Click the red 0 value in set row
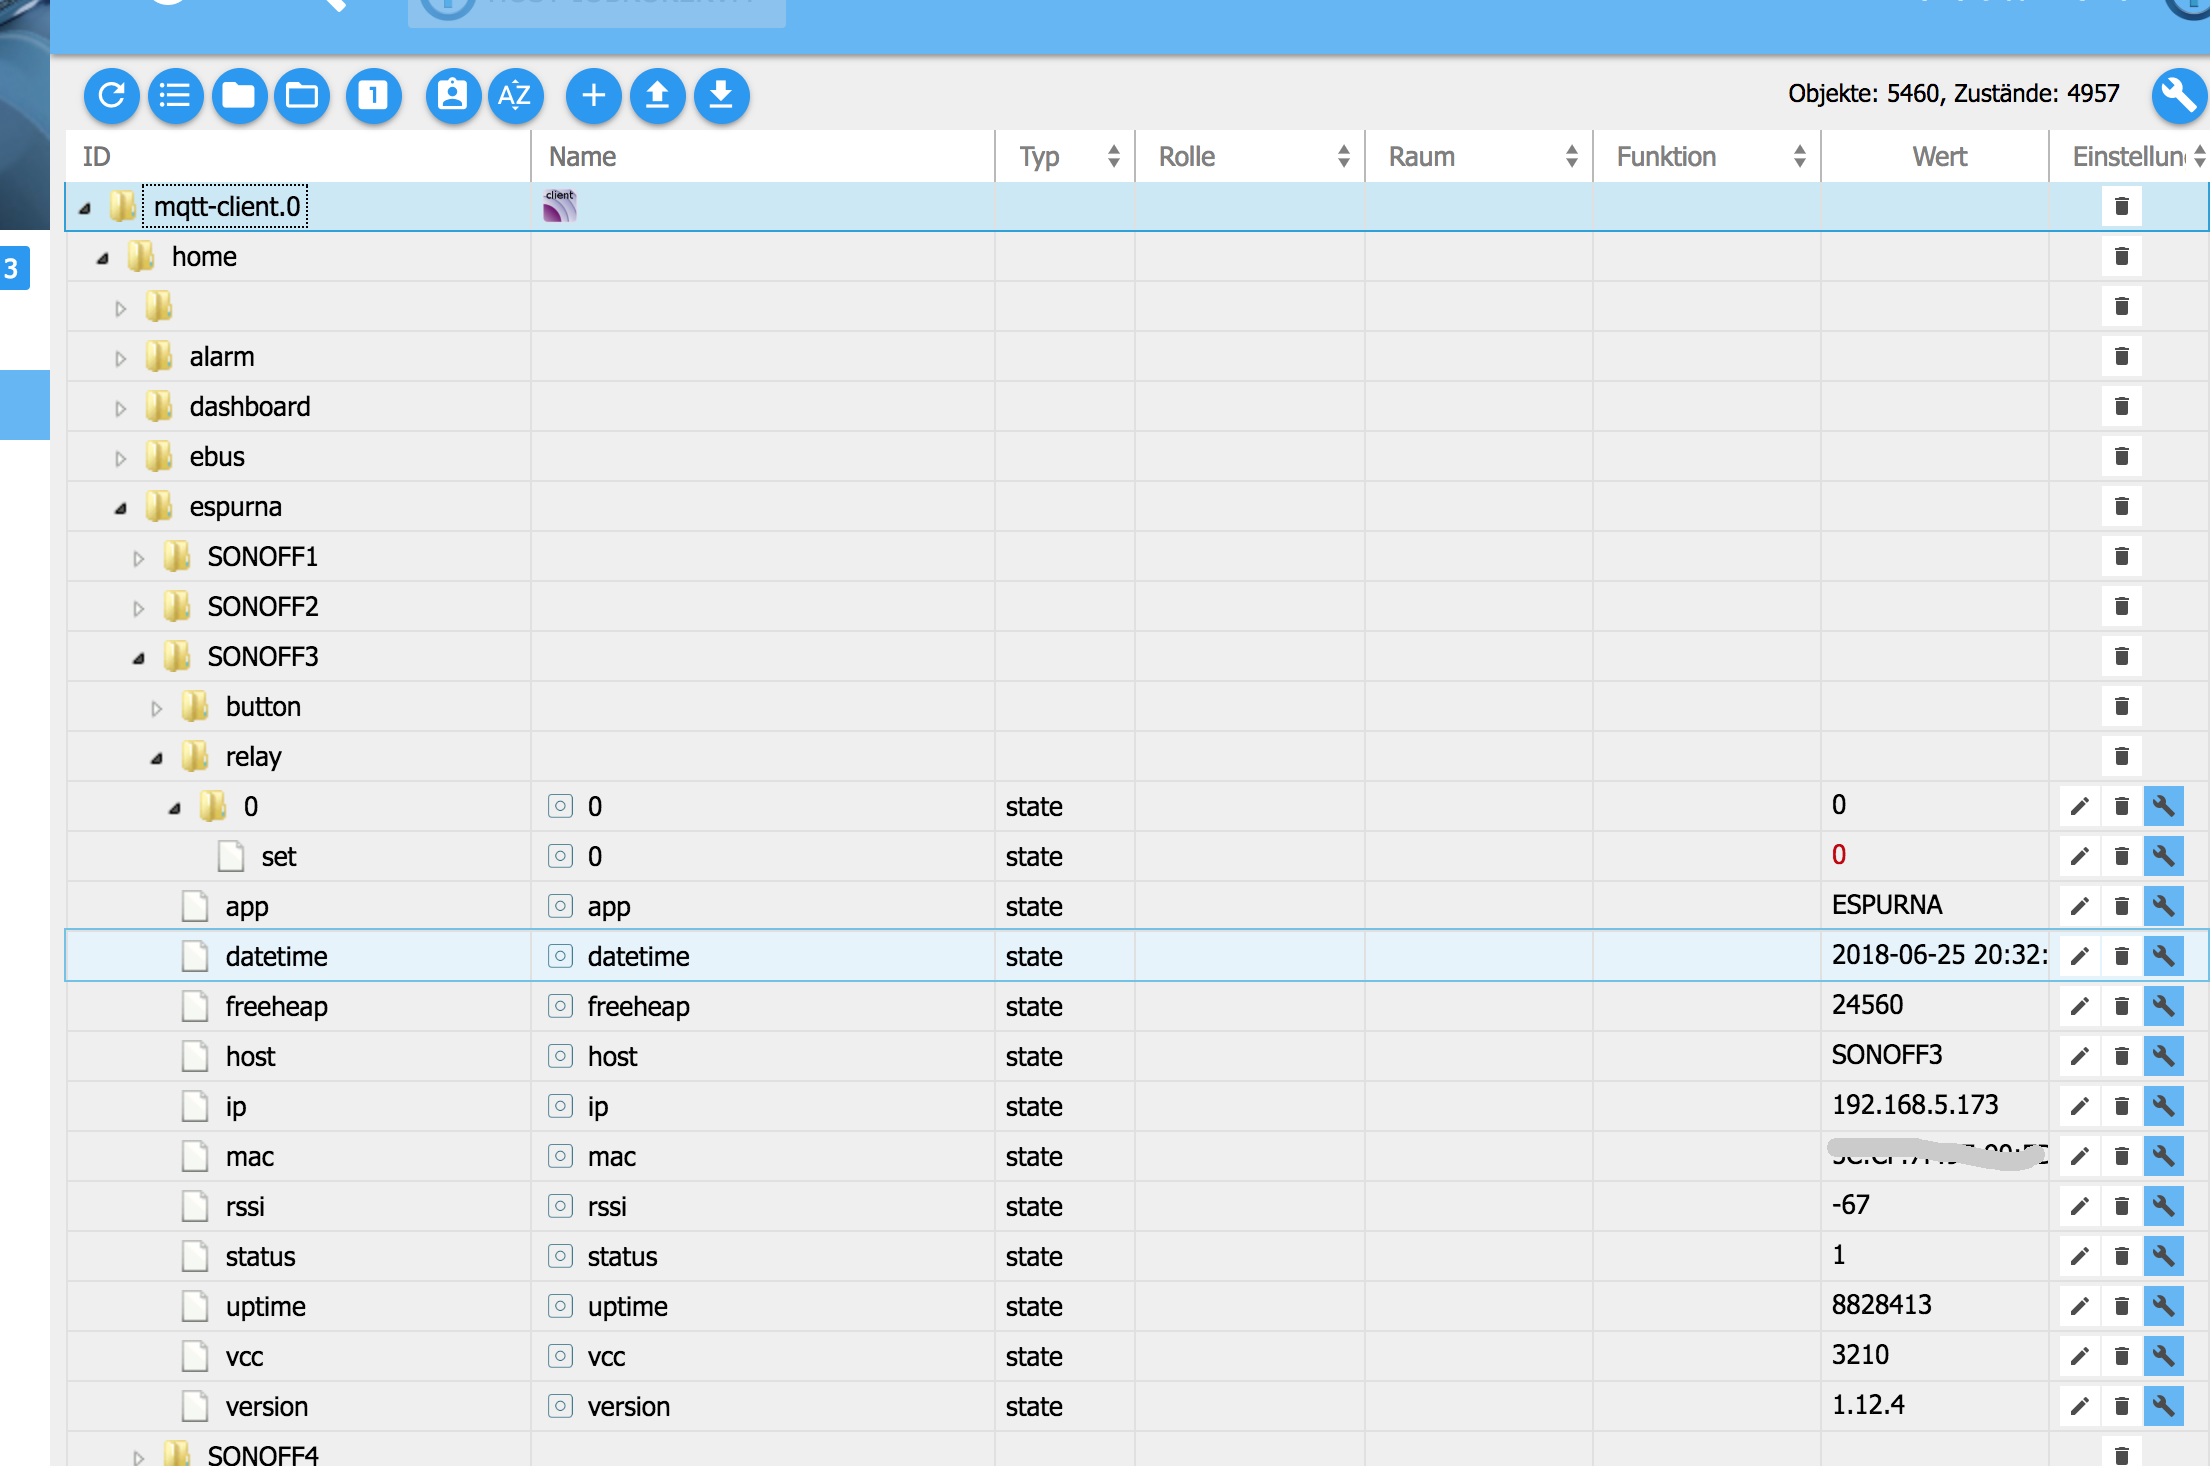The height and width of the screenshot is (1466, 2210). (x=1839, y=855)
